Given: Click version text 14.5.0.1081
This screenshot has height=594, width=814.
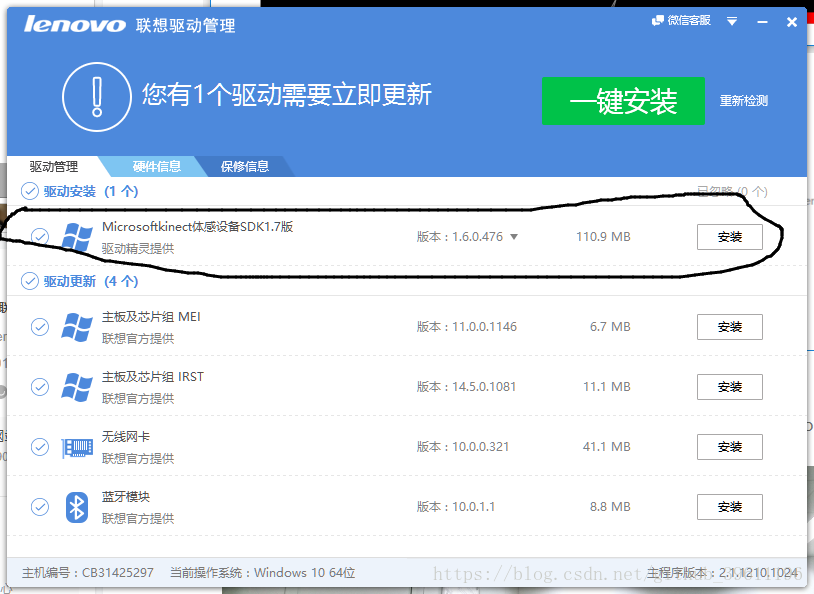Looking at the screenshot, I should [484, 387].
